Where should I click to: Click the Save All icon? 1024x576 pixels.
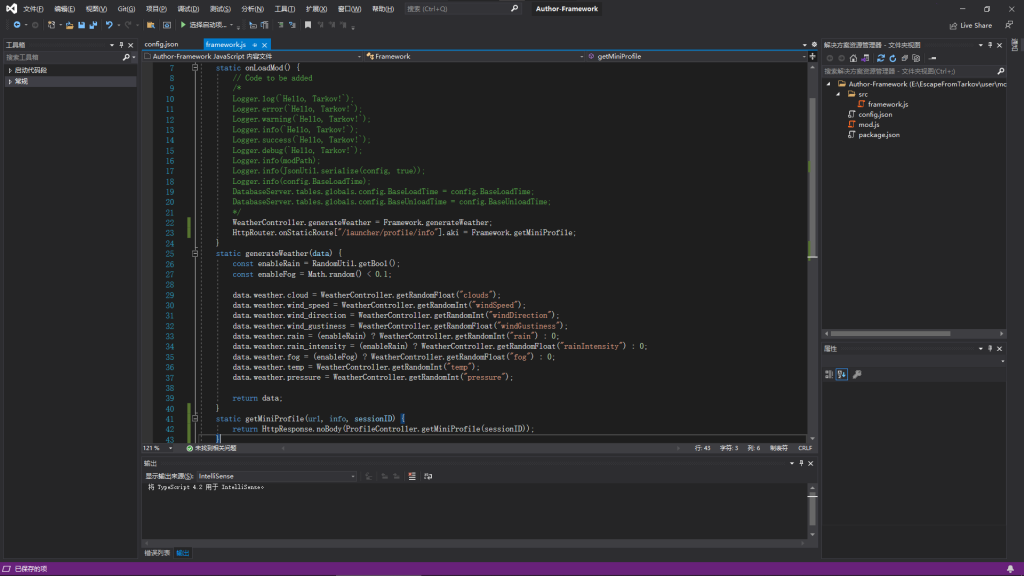(93, 25)
